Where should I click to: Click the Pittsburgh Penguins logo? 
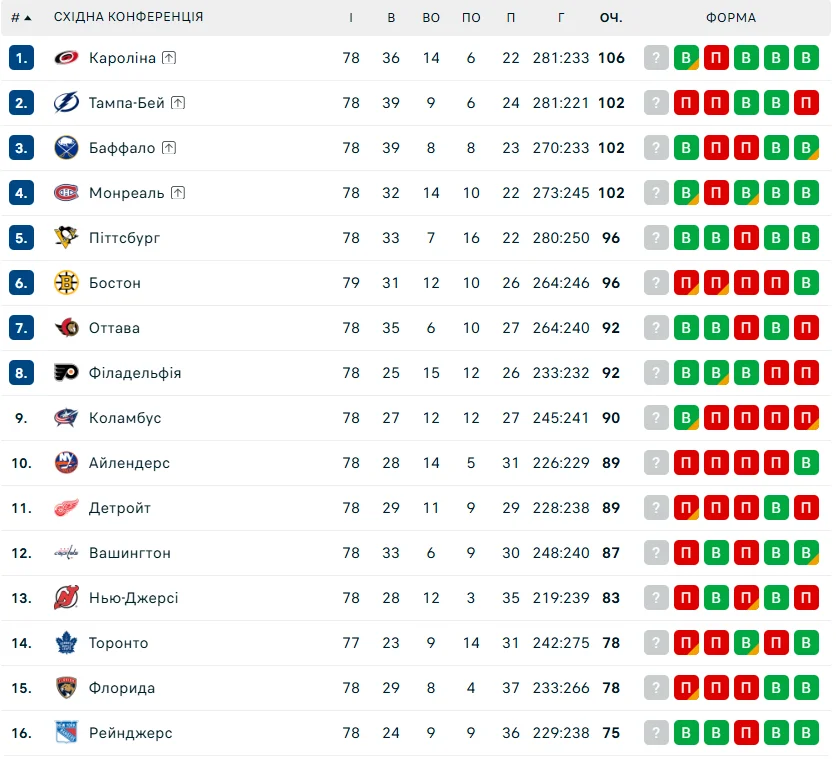click(x=66, y=238)
